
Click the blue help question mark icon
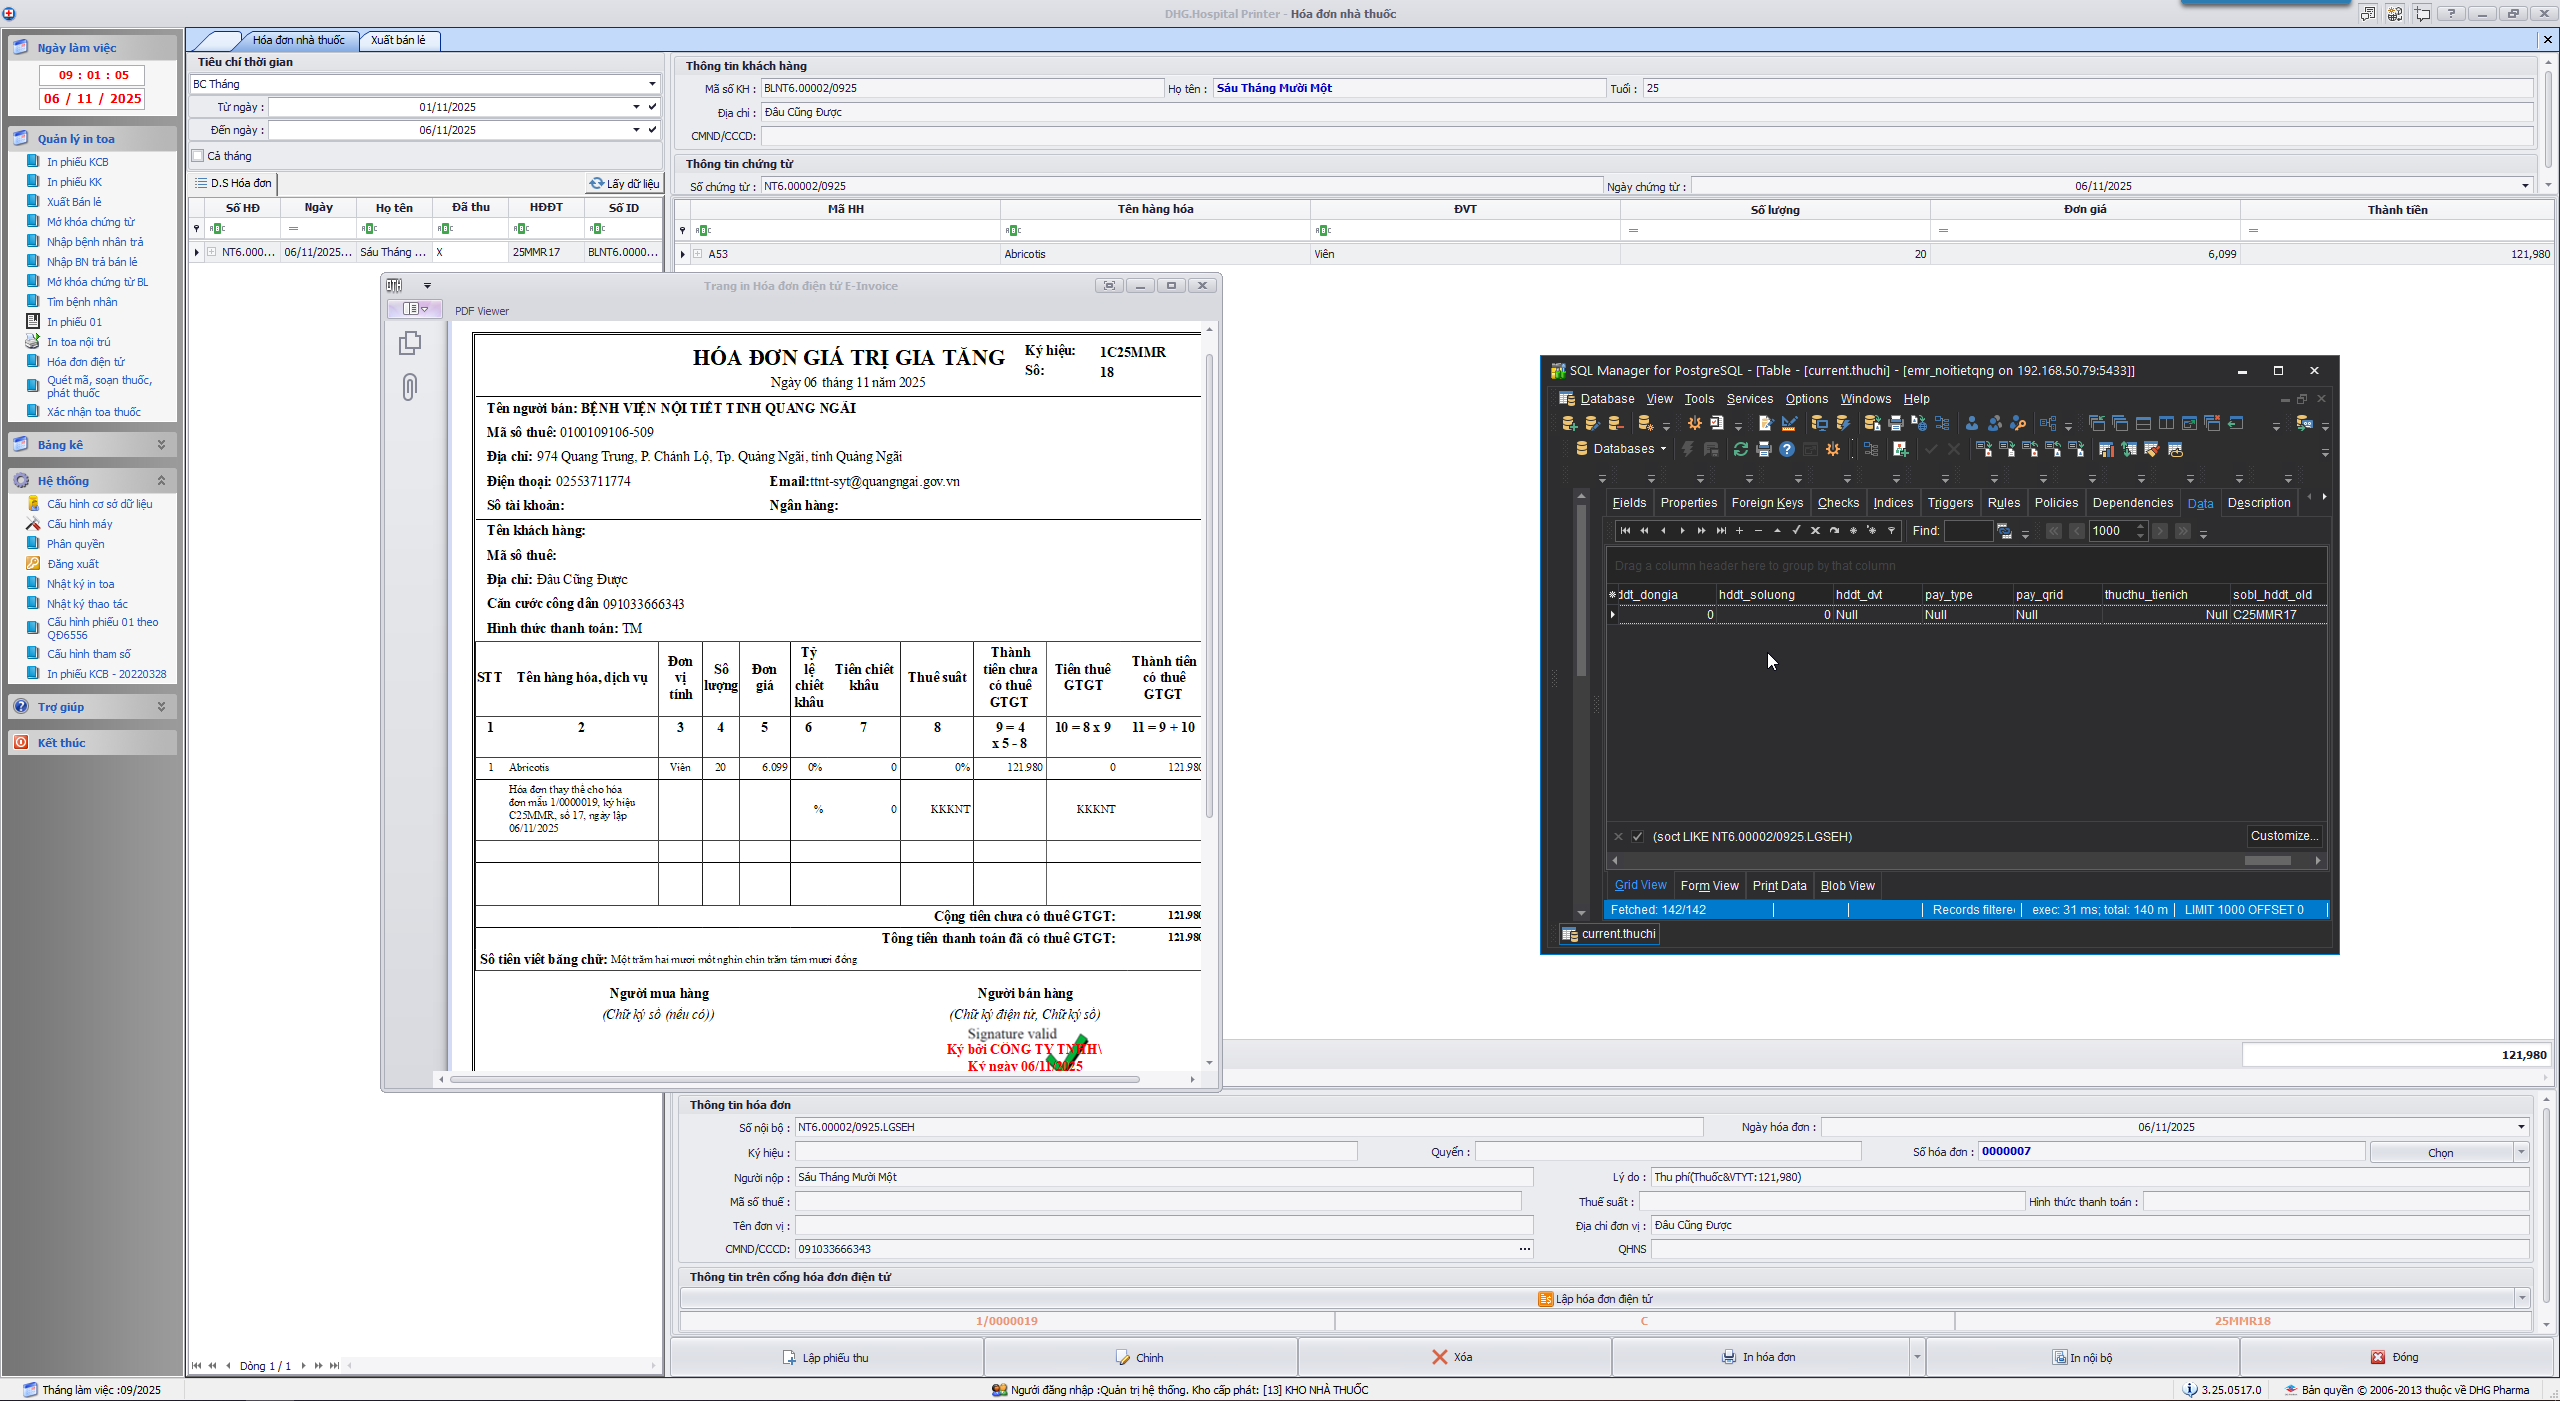tap(1787, 450)
